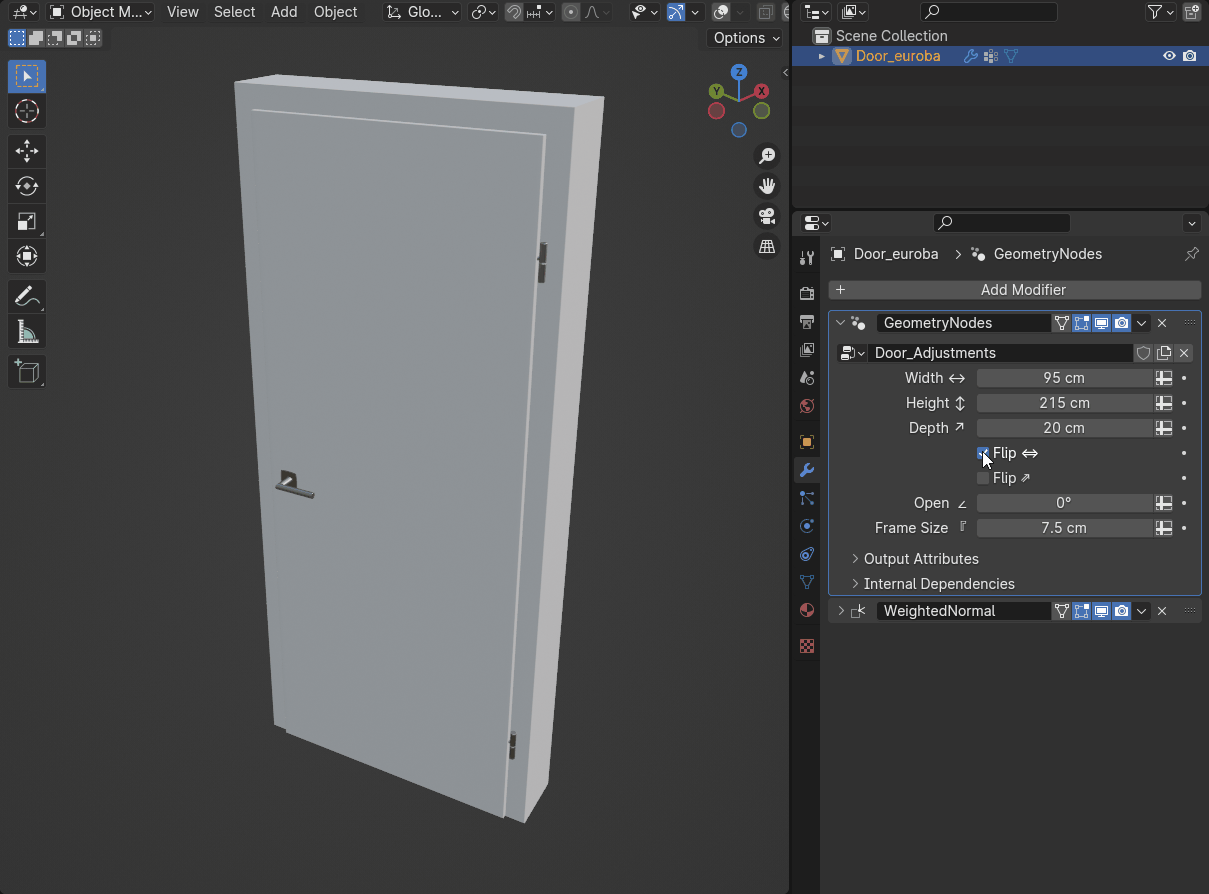Open the Add menu
This screenshot has width=1209, height=894.
click(284, 12)
